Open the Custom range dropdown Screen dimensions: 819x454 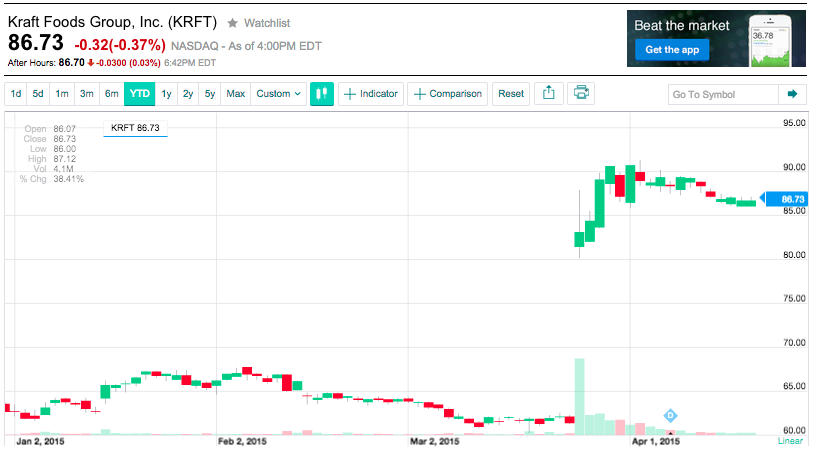coord(279,94)
